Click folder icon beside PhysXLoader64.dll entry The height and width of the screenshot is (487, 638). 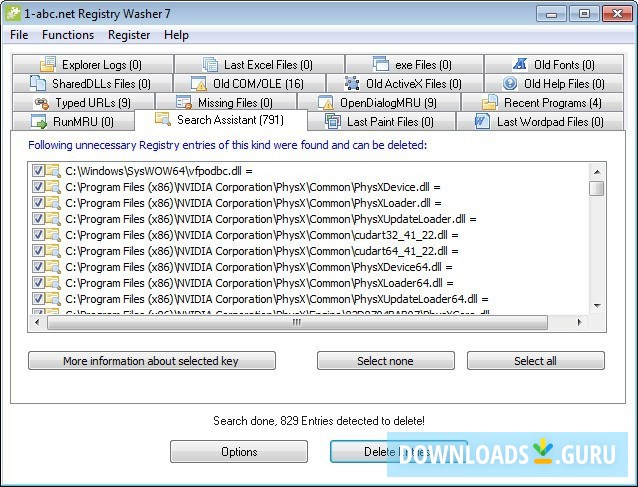tap(53, 283)
